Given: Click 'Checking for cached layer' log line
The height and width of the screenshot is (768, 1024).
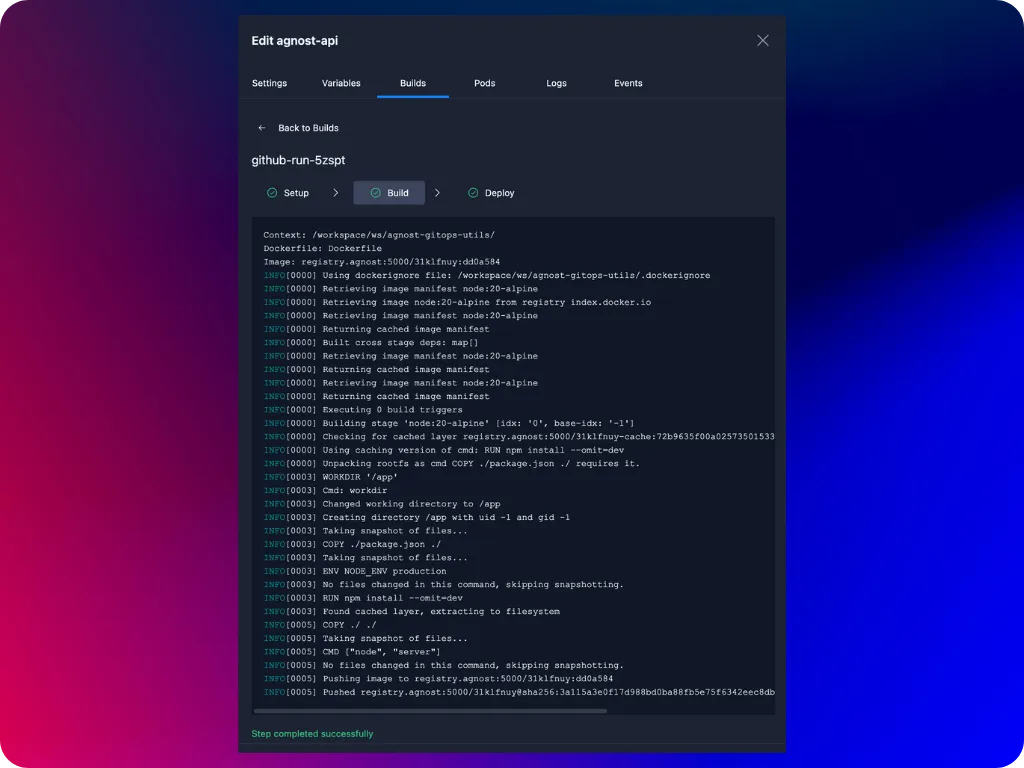Looking at the screenshot, I should (x=519, y=437).
